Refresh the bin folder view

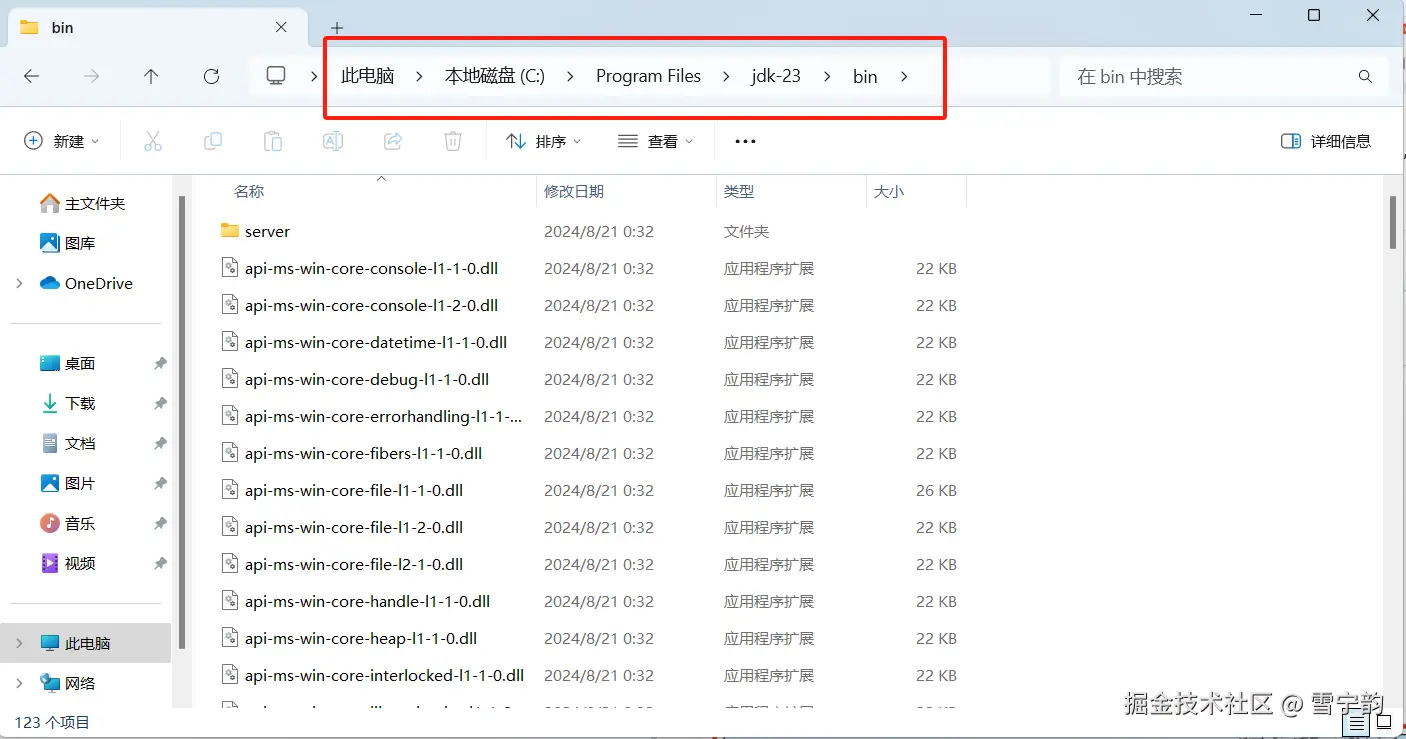coord(211,76)
